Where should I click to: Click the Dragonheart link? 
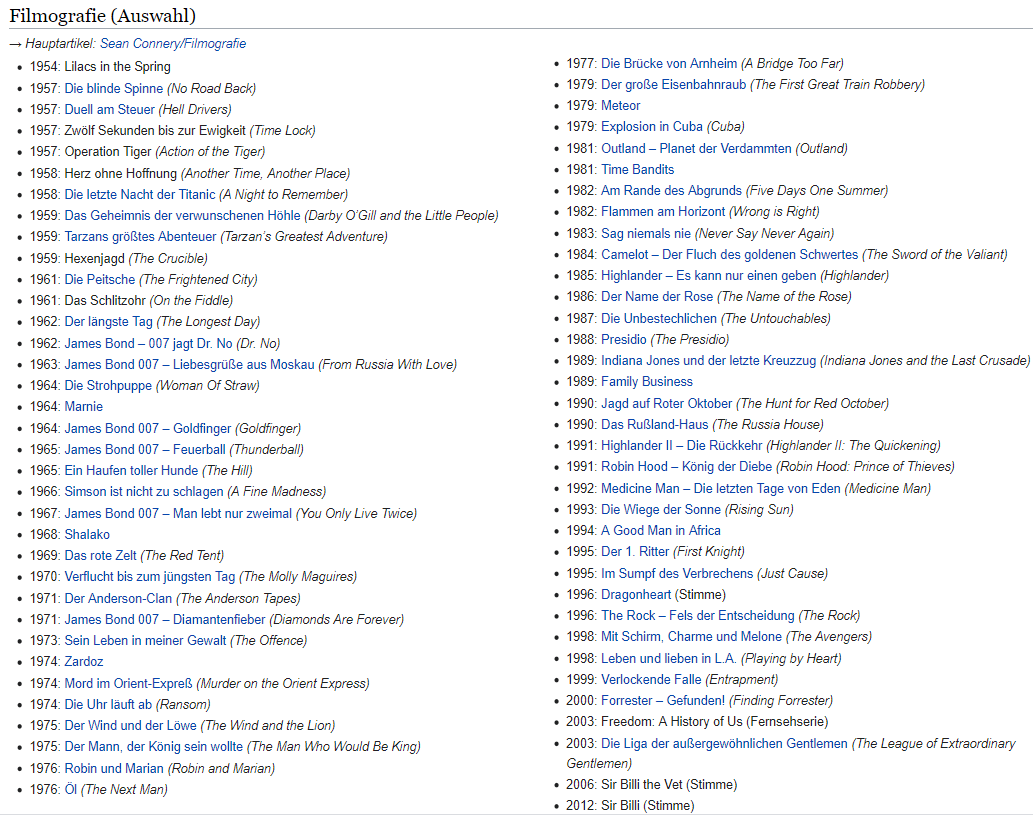coord(636,594)
